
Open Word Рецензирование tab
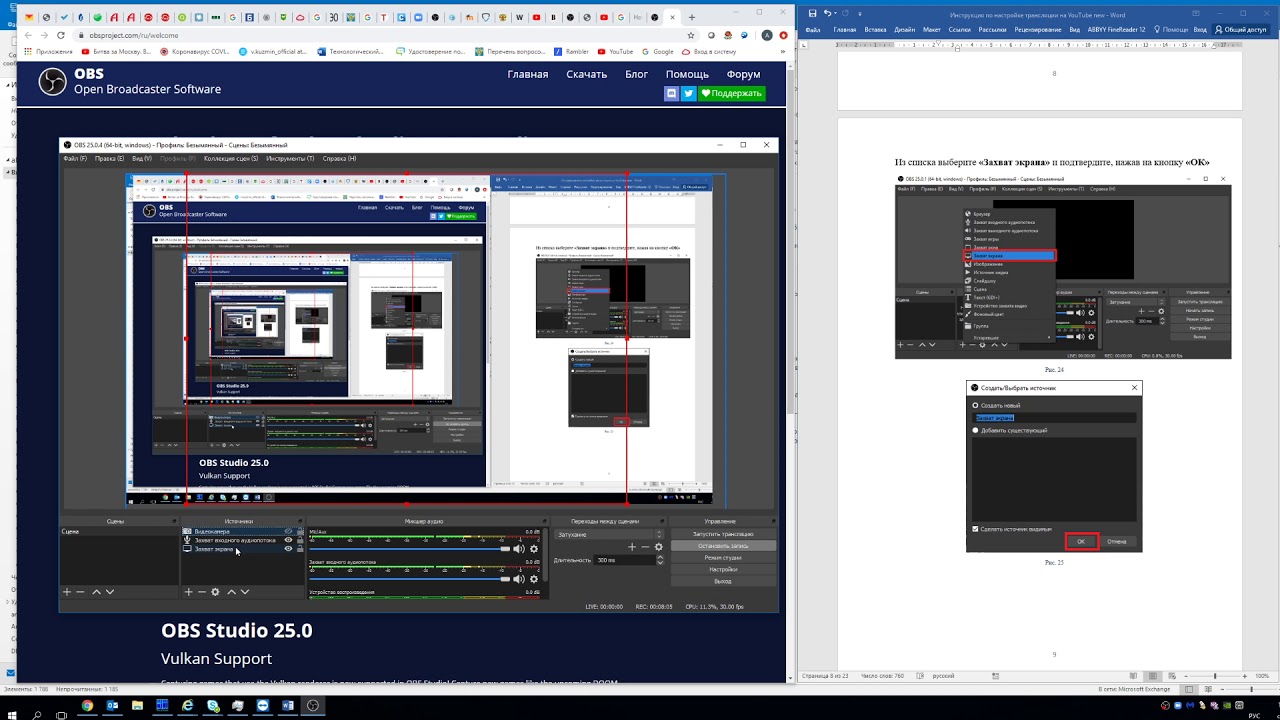[1037, 30]
